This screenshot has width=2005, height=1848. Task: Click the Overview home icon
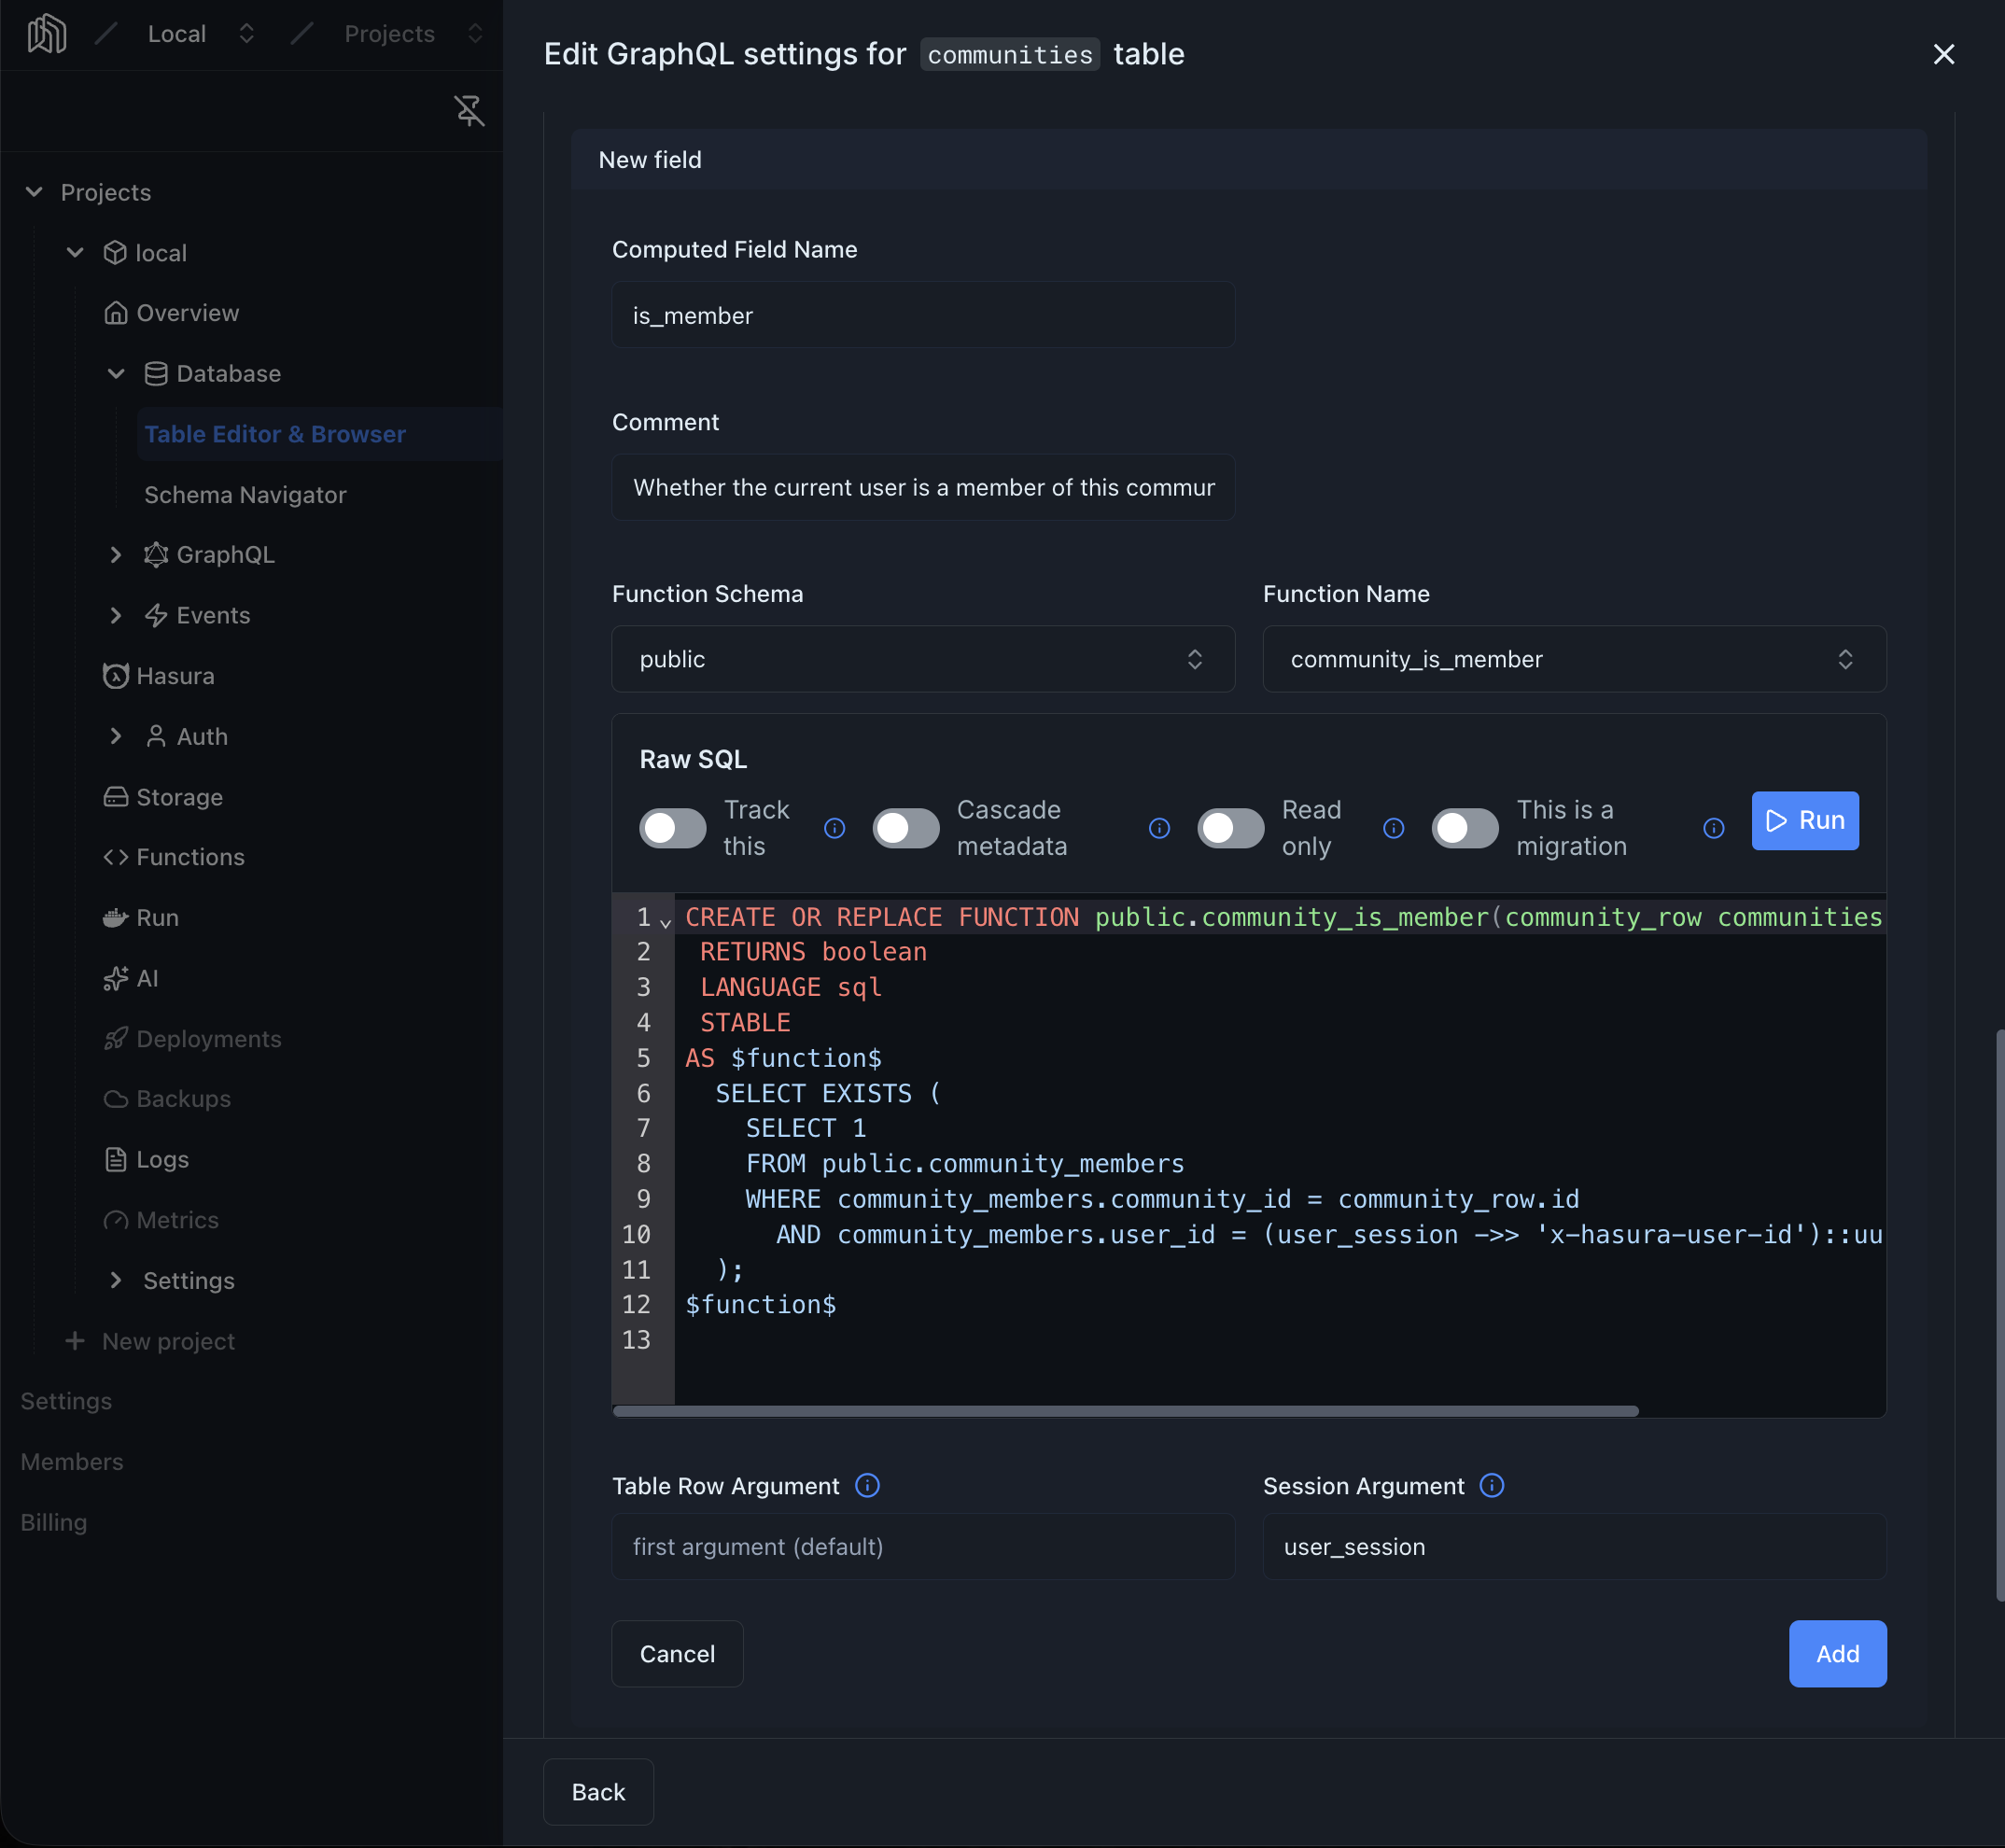[x=116, y=313]
